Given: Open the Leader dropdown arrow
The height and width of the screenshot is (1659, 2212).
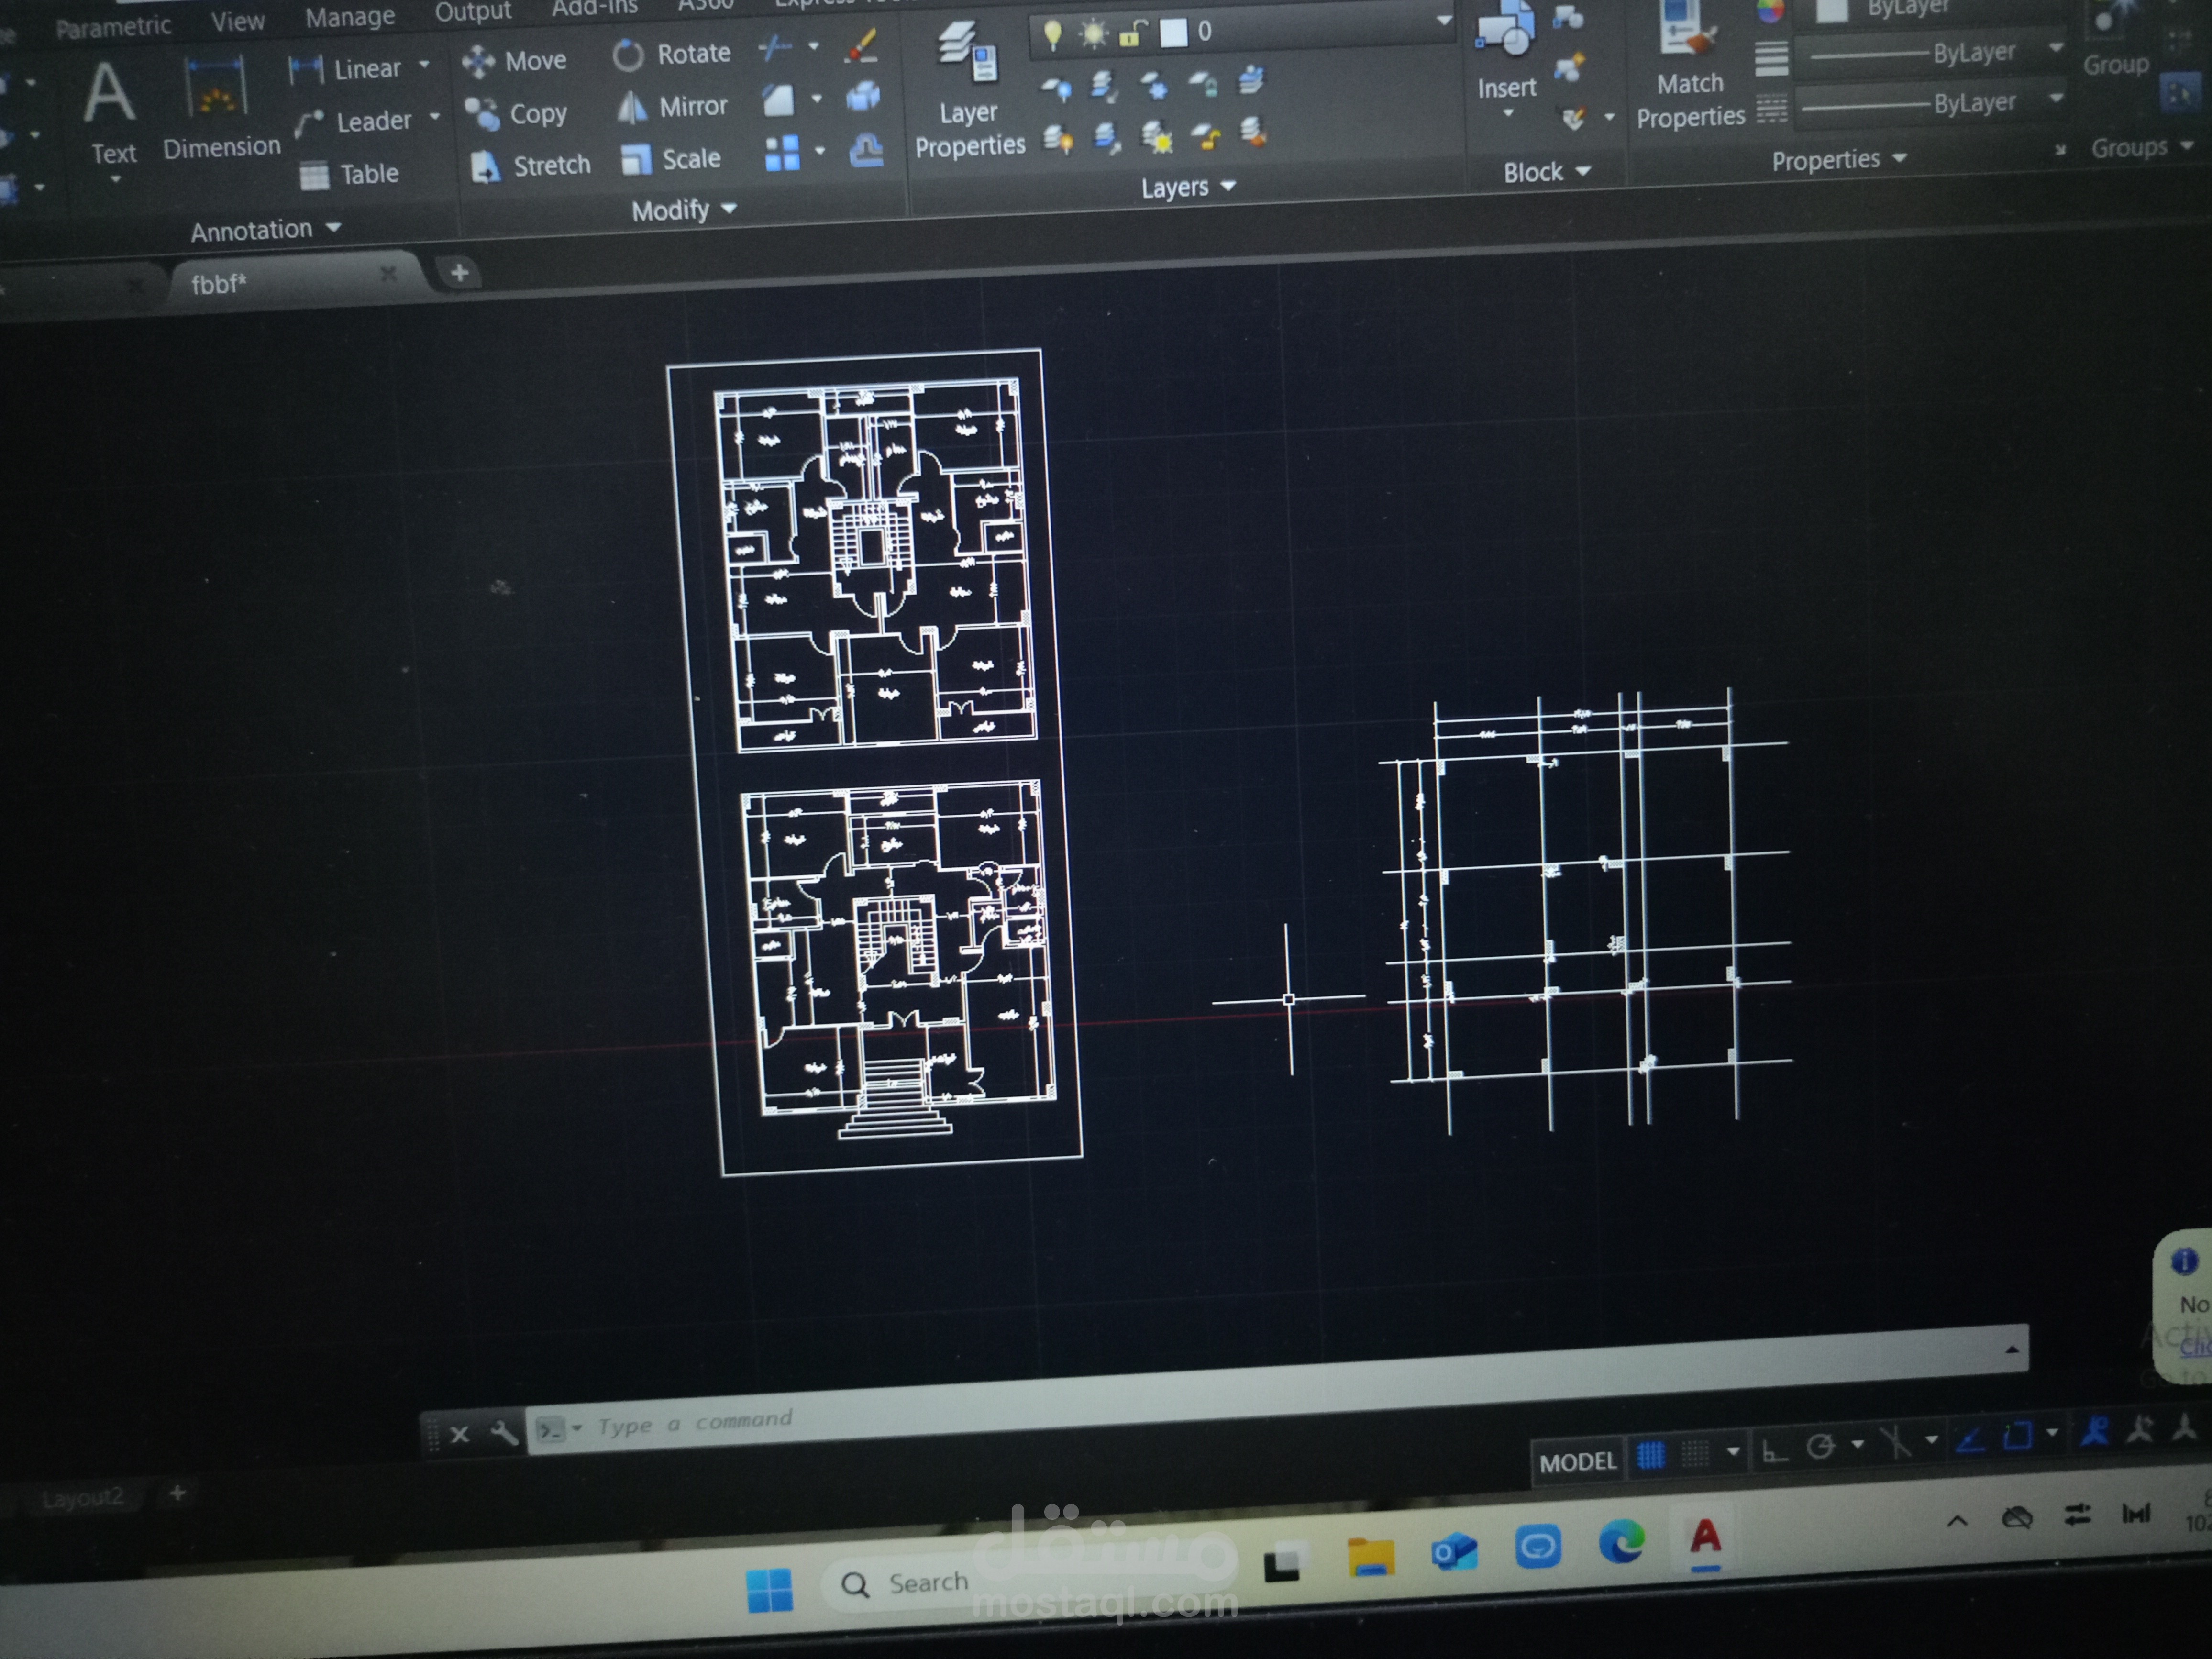Looking at the screenshot, I should pos(434,117).
